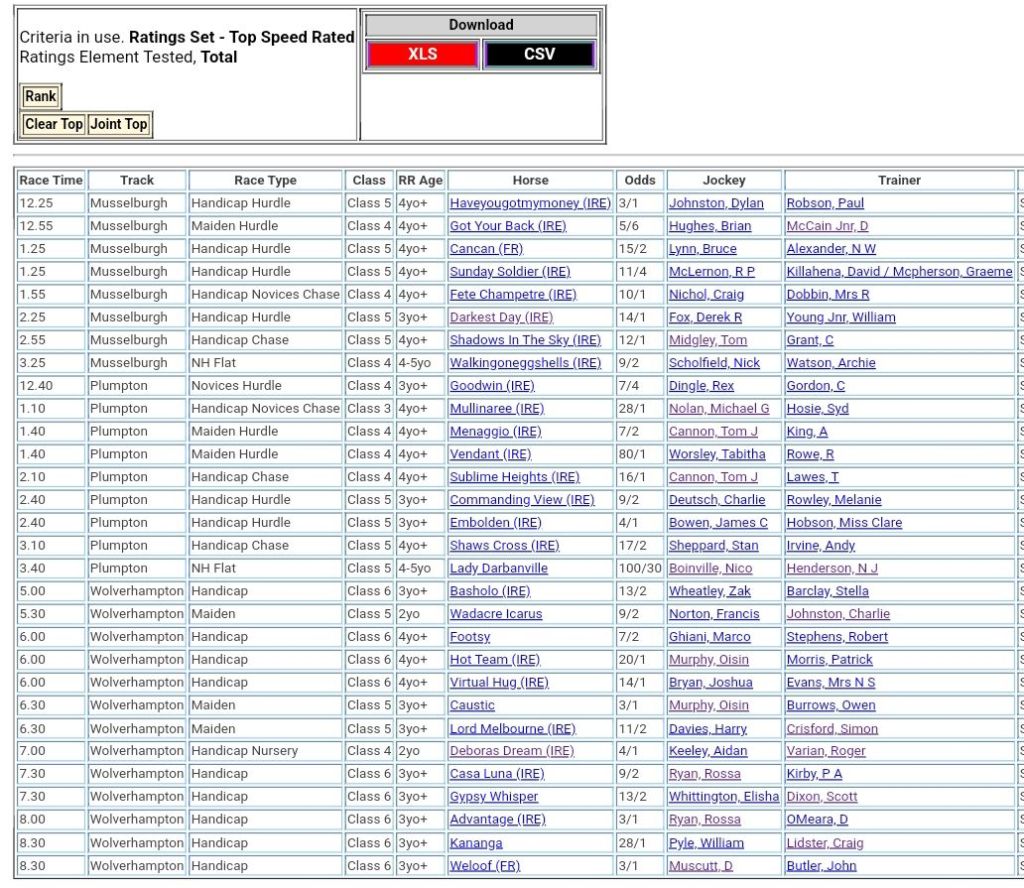
Task: Click jockey Scholfield, Nick
Action: pyautogui.click(x=714, y=363)
